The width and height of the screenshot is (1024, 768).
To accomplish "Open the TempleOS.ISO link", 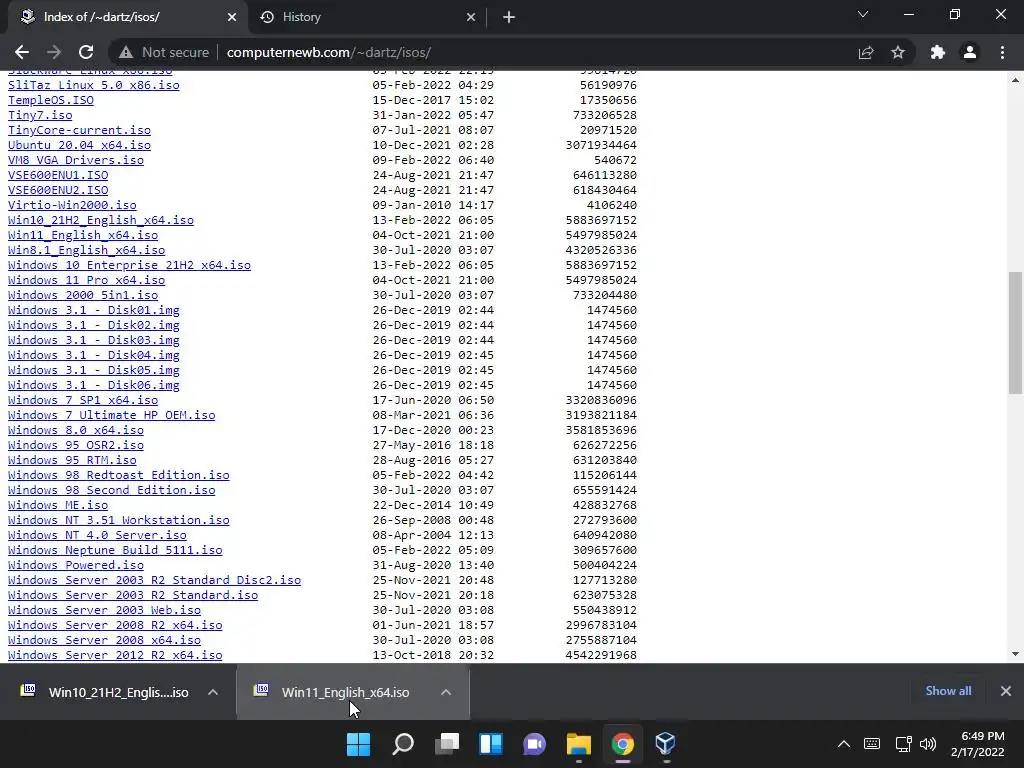I will [51, 100].
